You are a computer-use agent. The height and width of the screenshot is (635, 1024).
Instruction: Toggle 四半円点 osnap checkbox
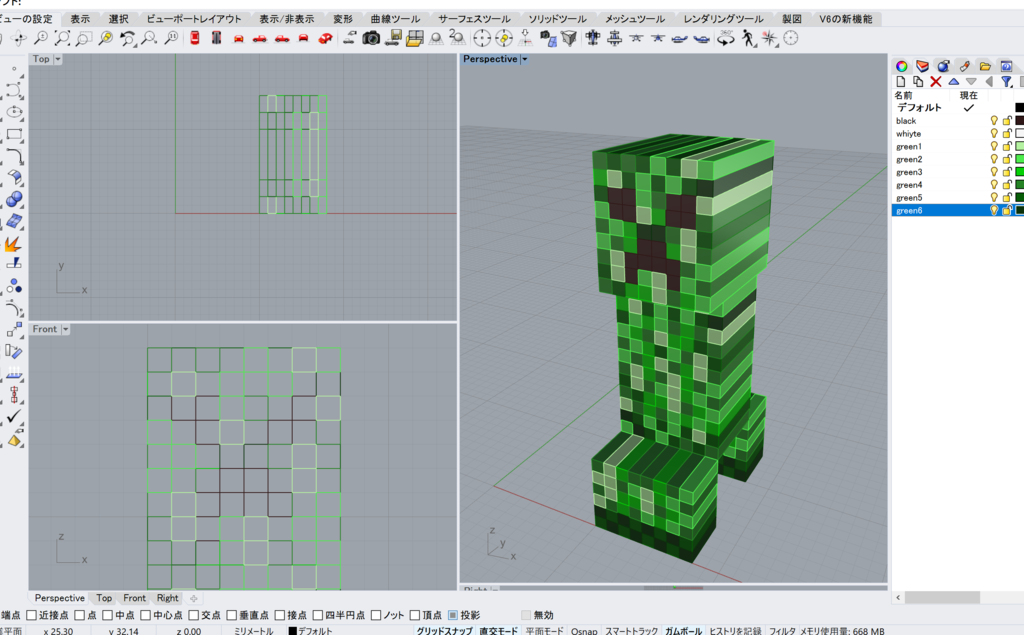point(318,615)
